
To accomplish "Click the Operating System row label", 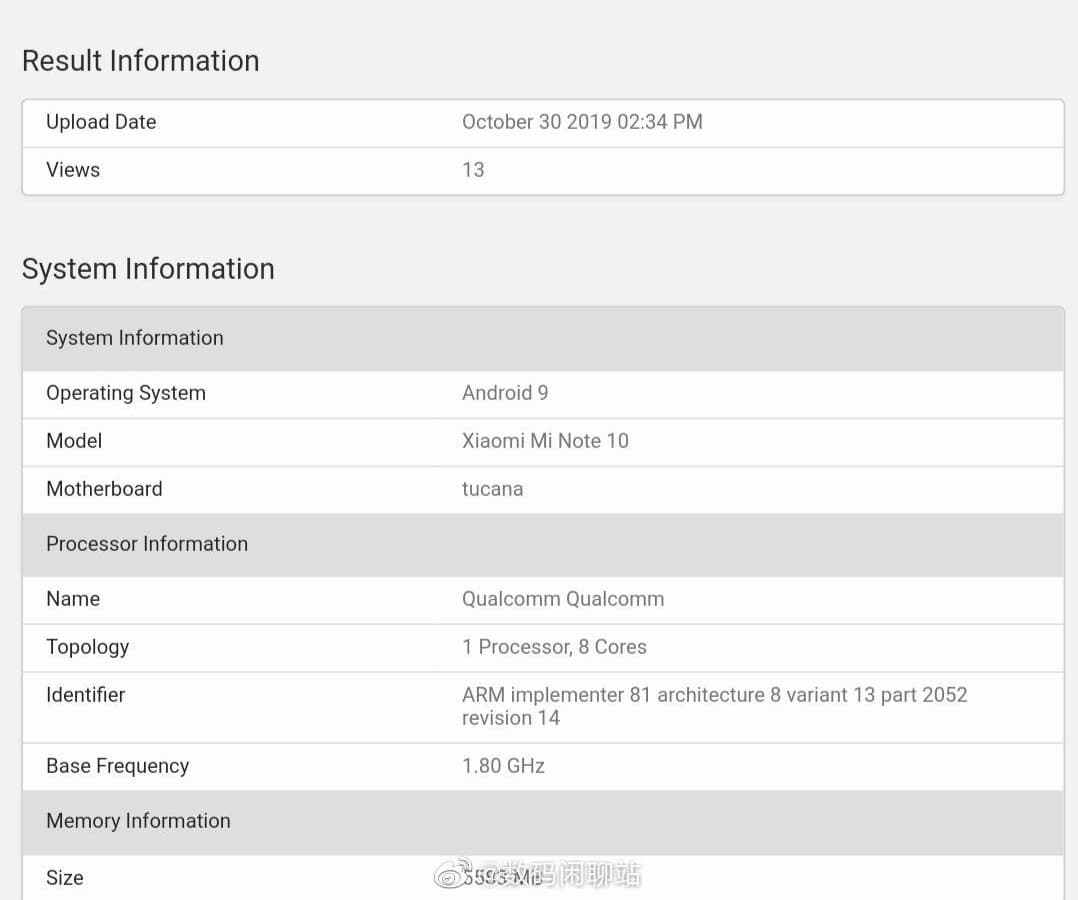I will 126,393.
